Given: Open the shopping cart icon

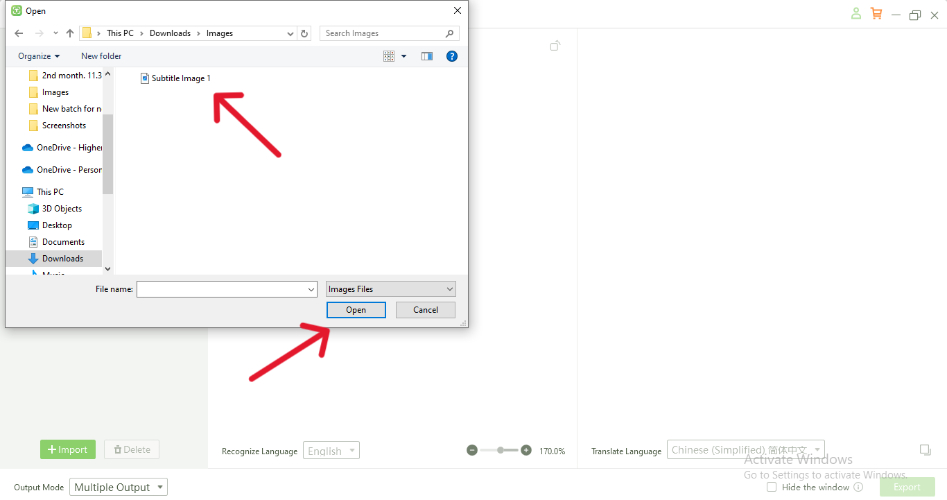Looking at the screenshot, I should click(x=877, y=14).
